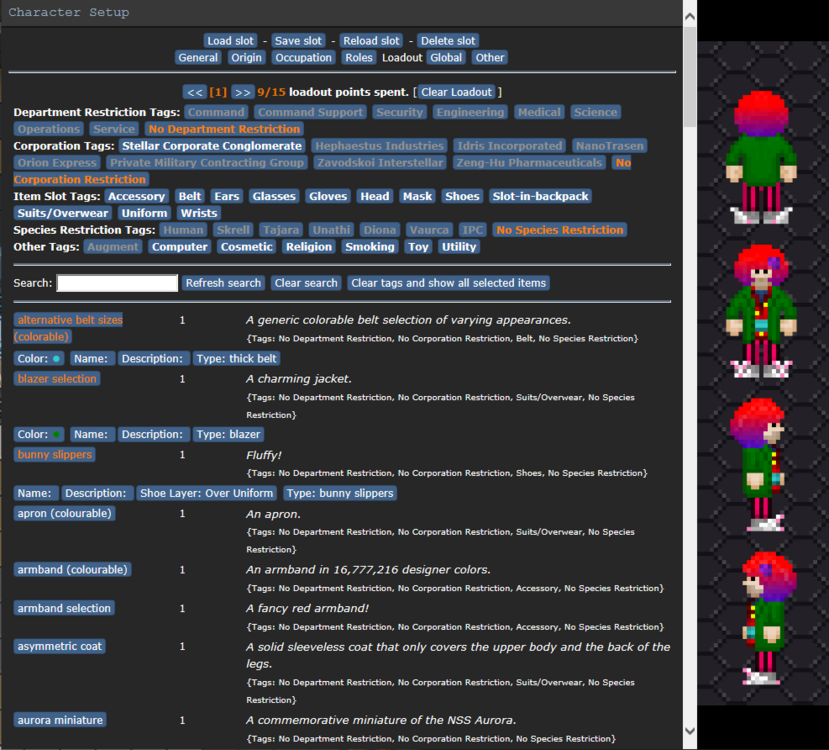This screenshot has width=829, height=750.
Task: Toggle the Belt item slot tag
Action: click(x=189, y=196)
